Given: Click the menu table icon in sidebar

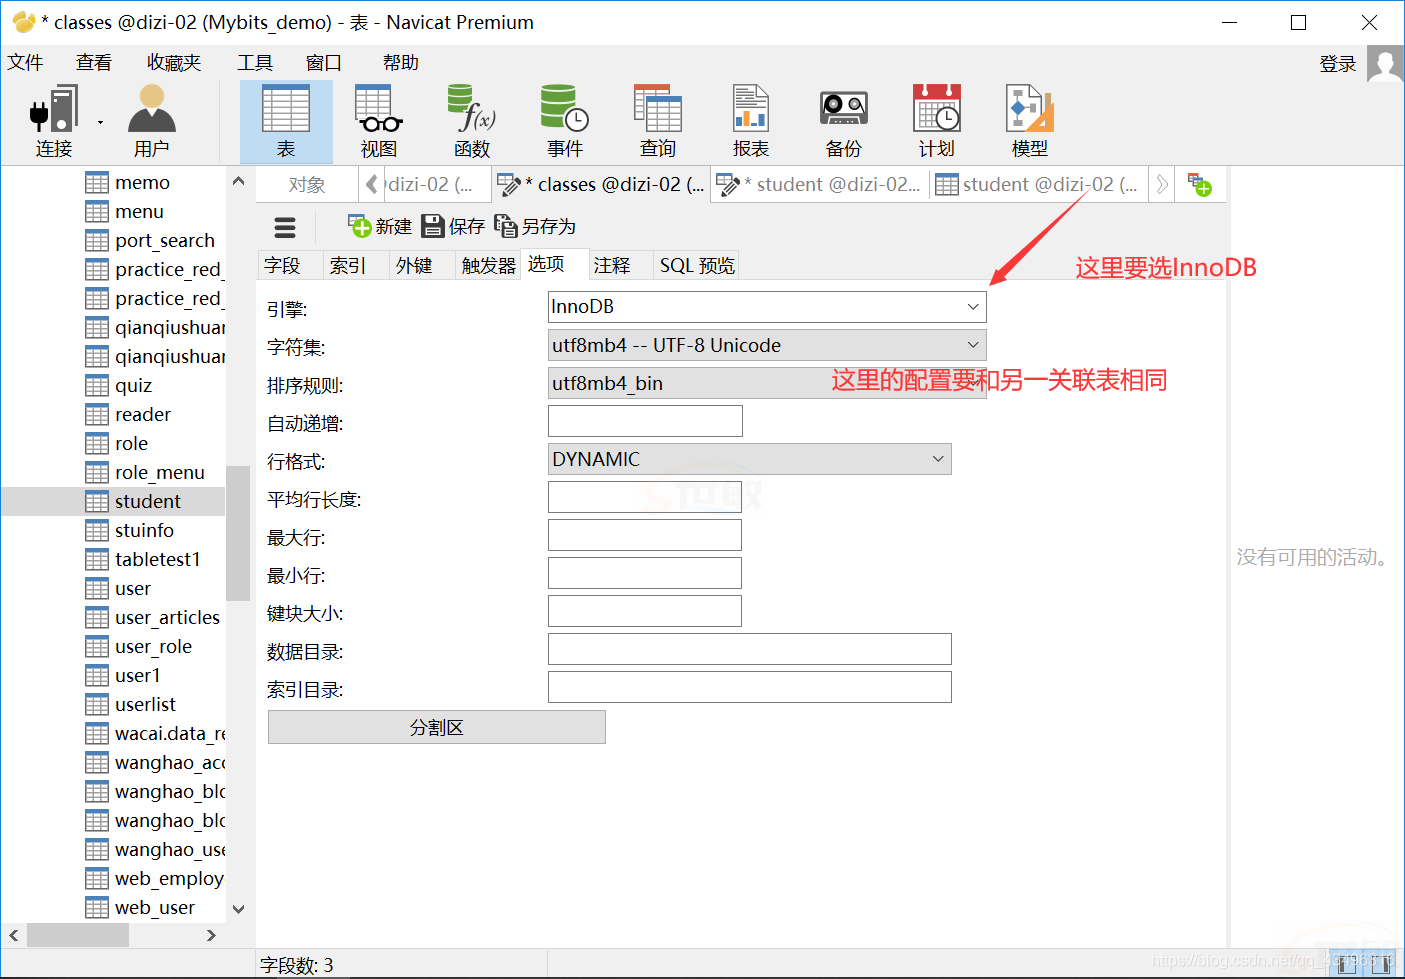Looking at the screenshot, I should pyautogui.click(x=97, y=211).
